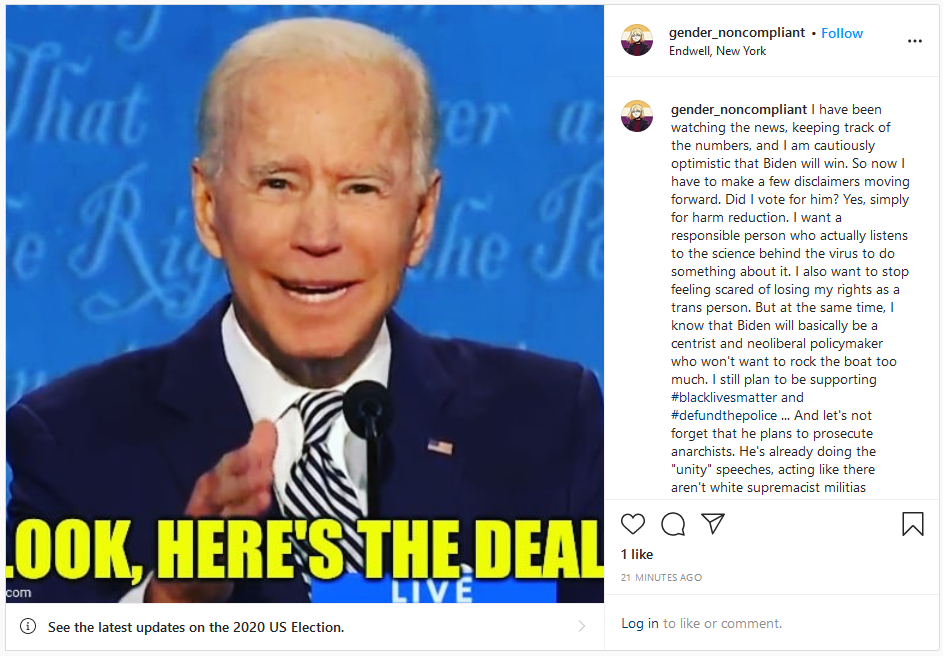Like the post with the heart icon
The height and width of the screenshot is (656, 943).
(x=633, y=524)
